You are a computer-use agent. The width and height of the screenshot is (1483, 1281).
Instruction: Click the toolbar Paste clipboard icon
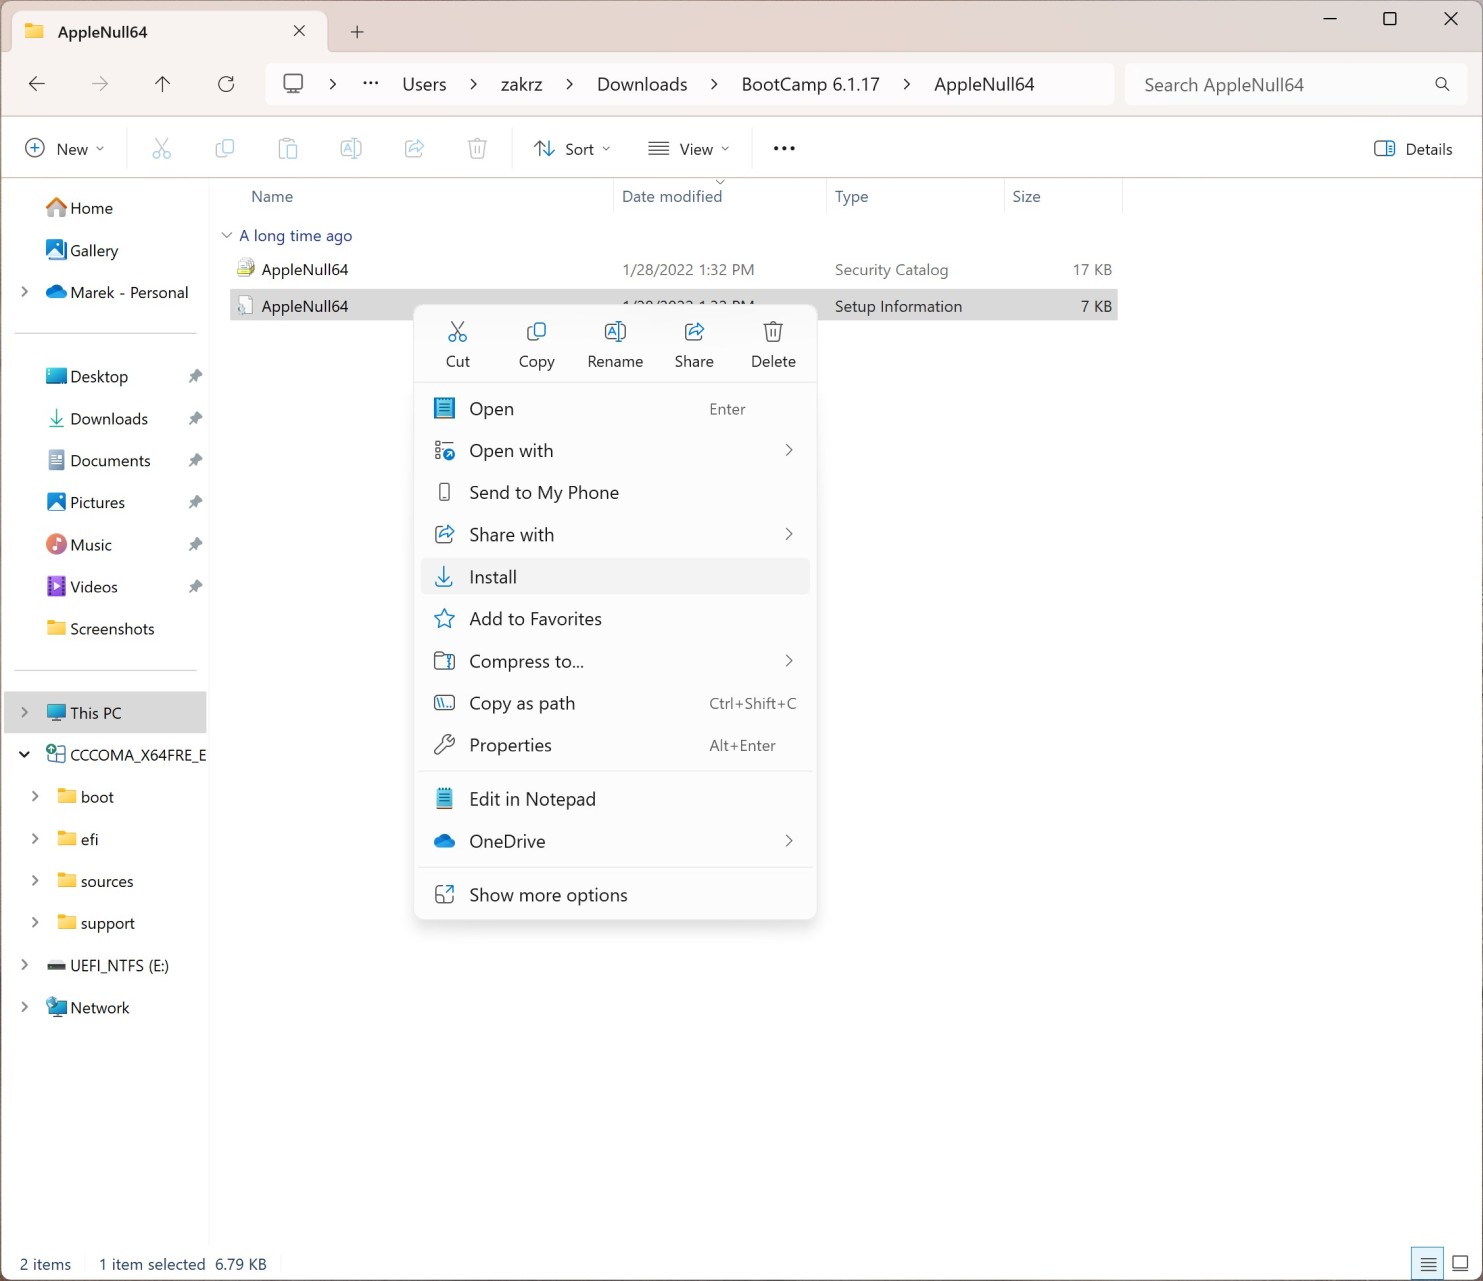tap(288, 149)
